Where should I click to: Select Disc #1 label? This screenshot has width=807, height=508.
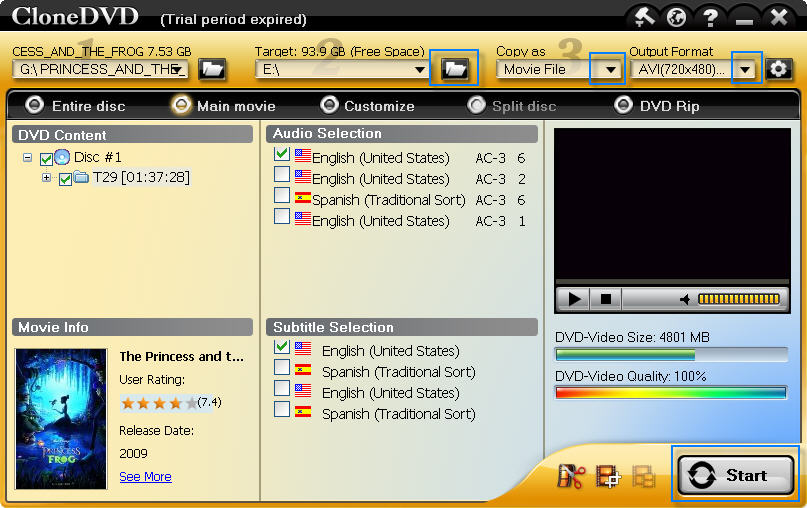coord(98,157)
